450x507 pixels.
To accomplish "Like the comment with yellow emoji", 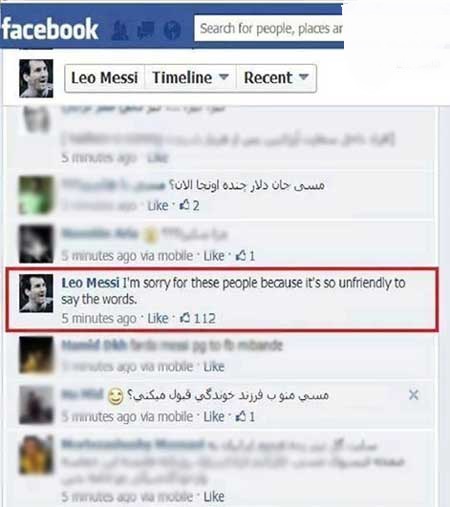I will (214, 256).
